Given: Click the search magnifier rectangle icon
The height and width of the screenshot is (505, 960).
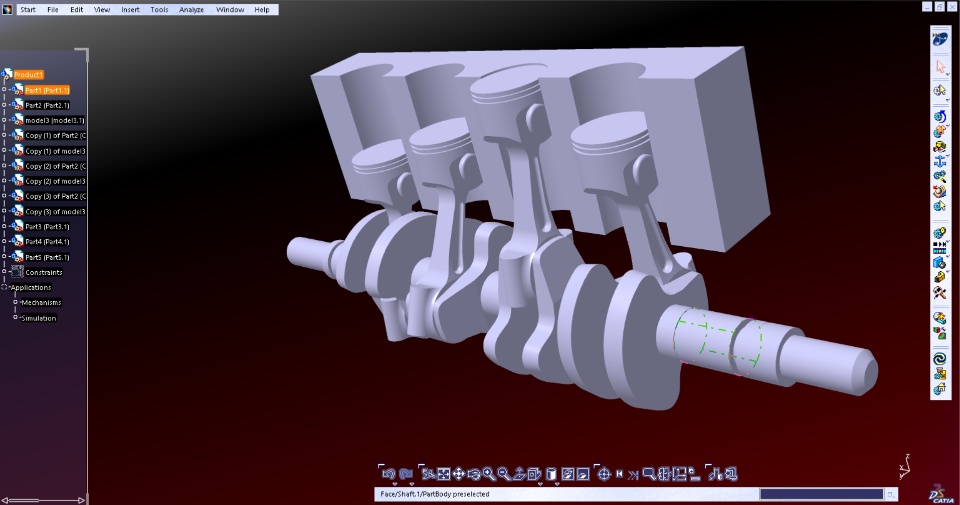Looking at the screenshot, I should [x=648, y=474].
